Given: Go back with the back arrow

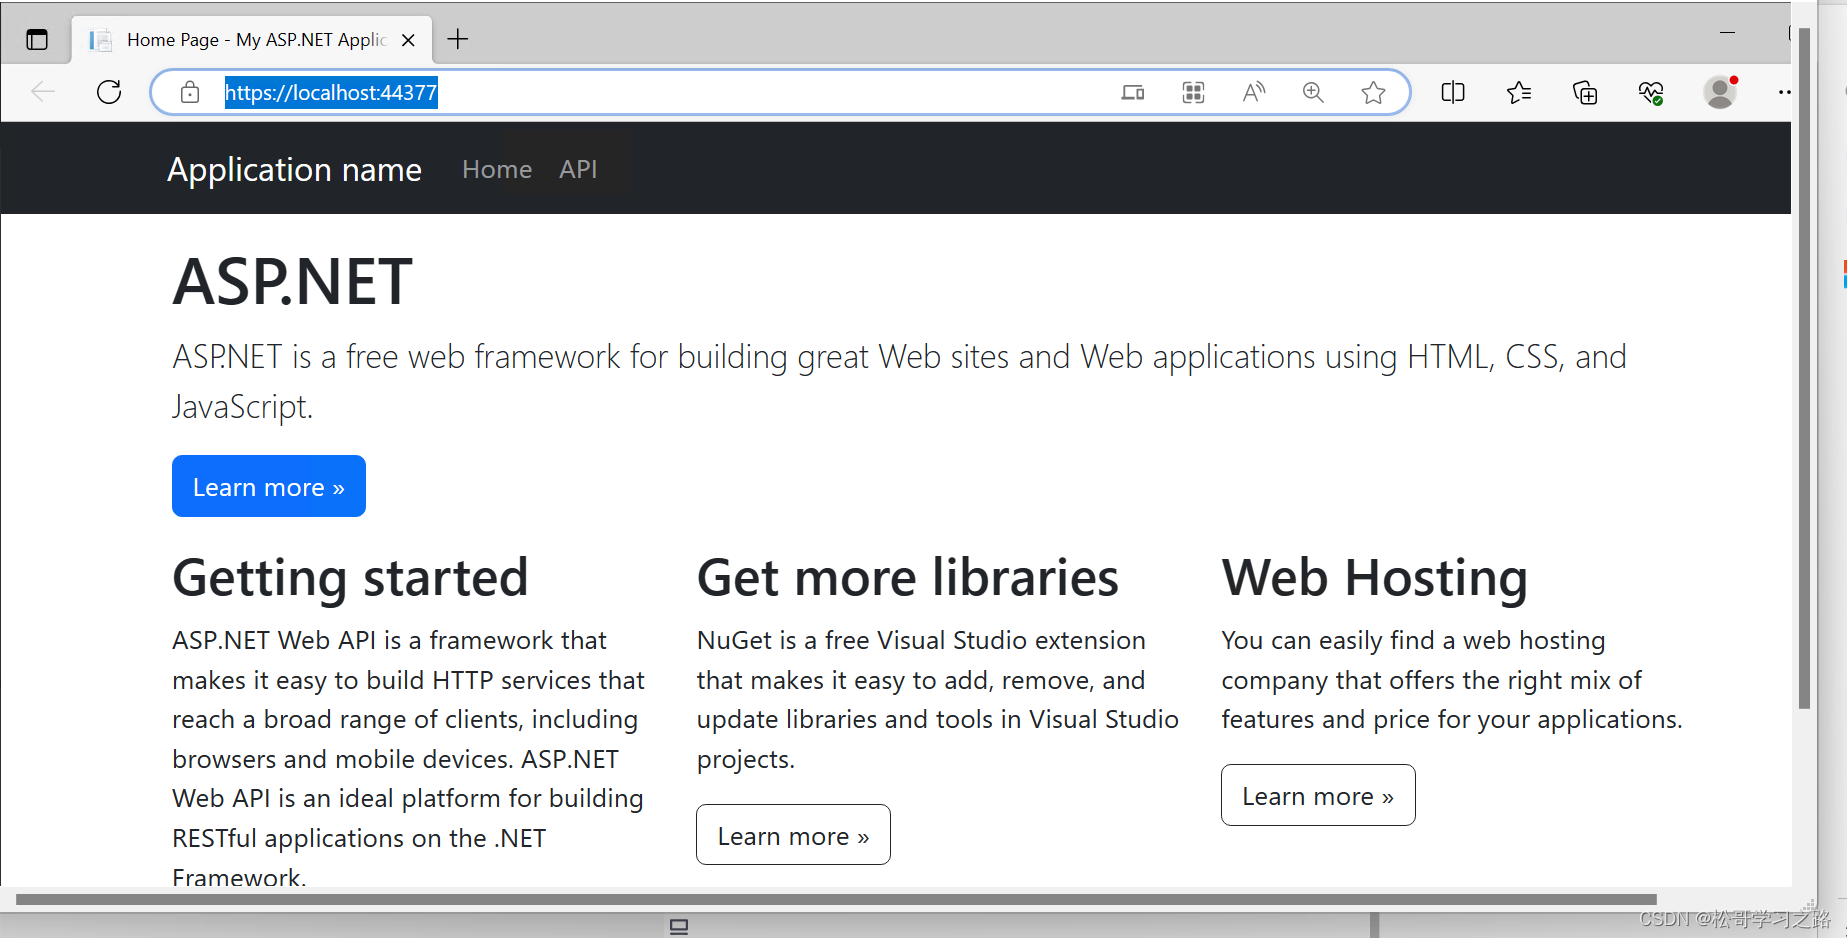Looking at the screenshot, I should [43, 93].
